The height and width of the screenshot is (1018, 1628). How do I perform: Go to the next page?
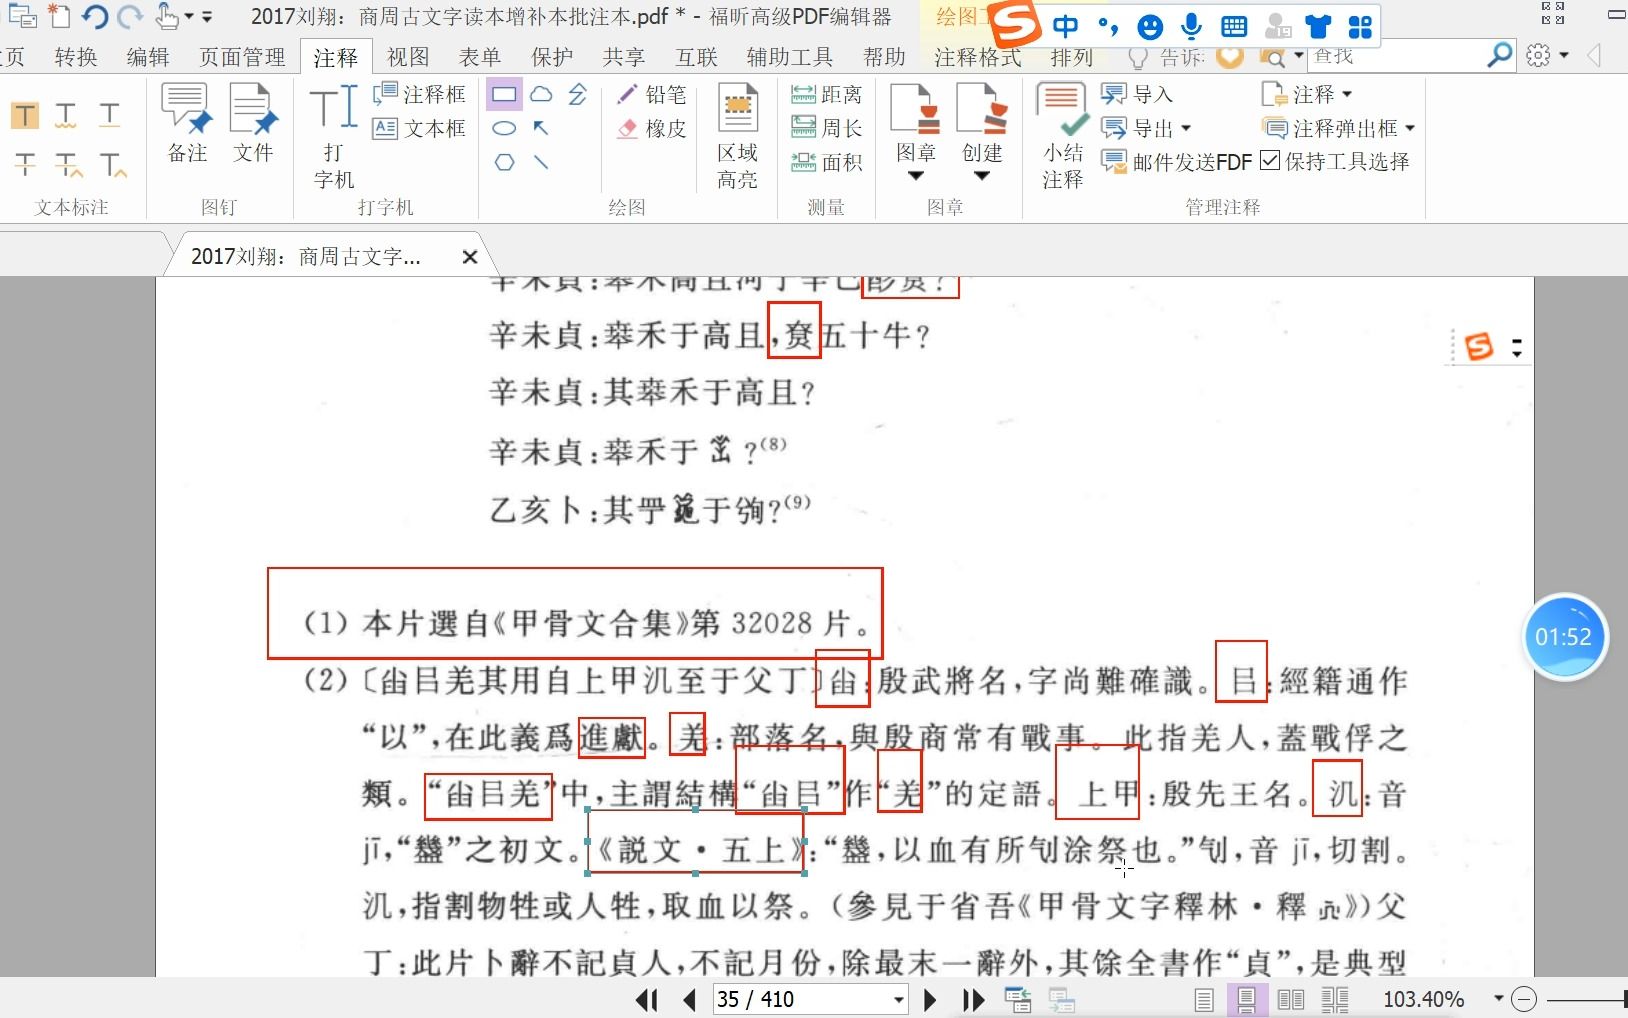pos(930,999)
